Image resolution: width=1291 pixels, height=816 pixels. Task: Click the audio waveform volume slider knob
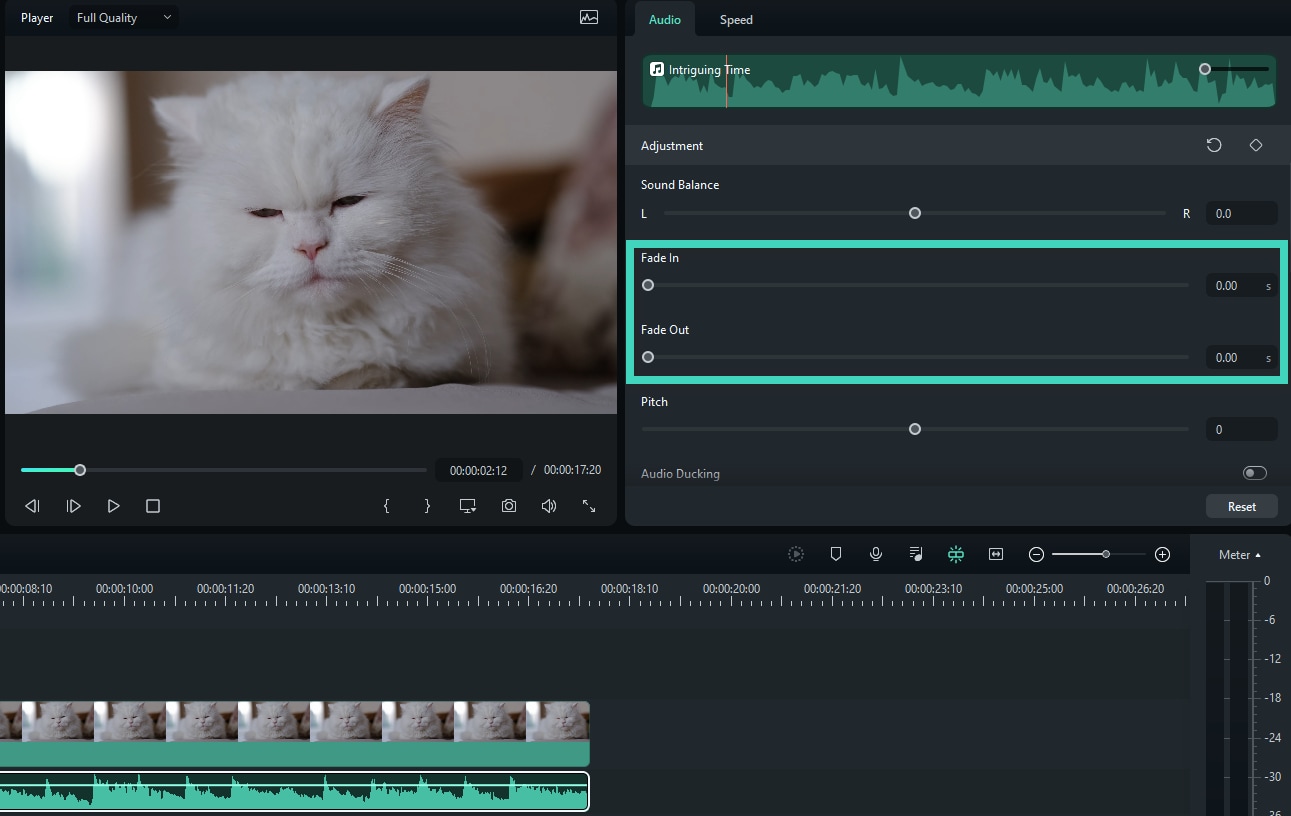(1205, 69)
